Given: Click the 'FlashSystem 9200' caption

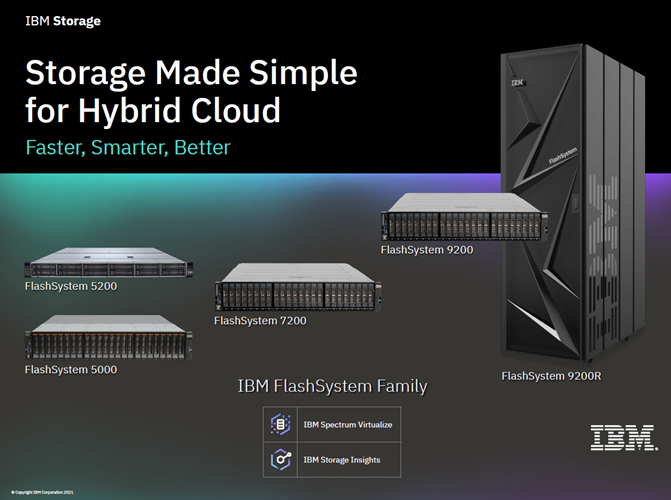Looking at the screenshot, I should pos(427,250).
